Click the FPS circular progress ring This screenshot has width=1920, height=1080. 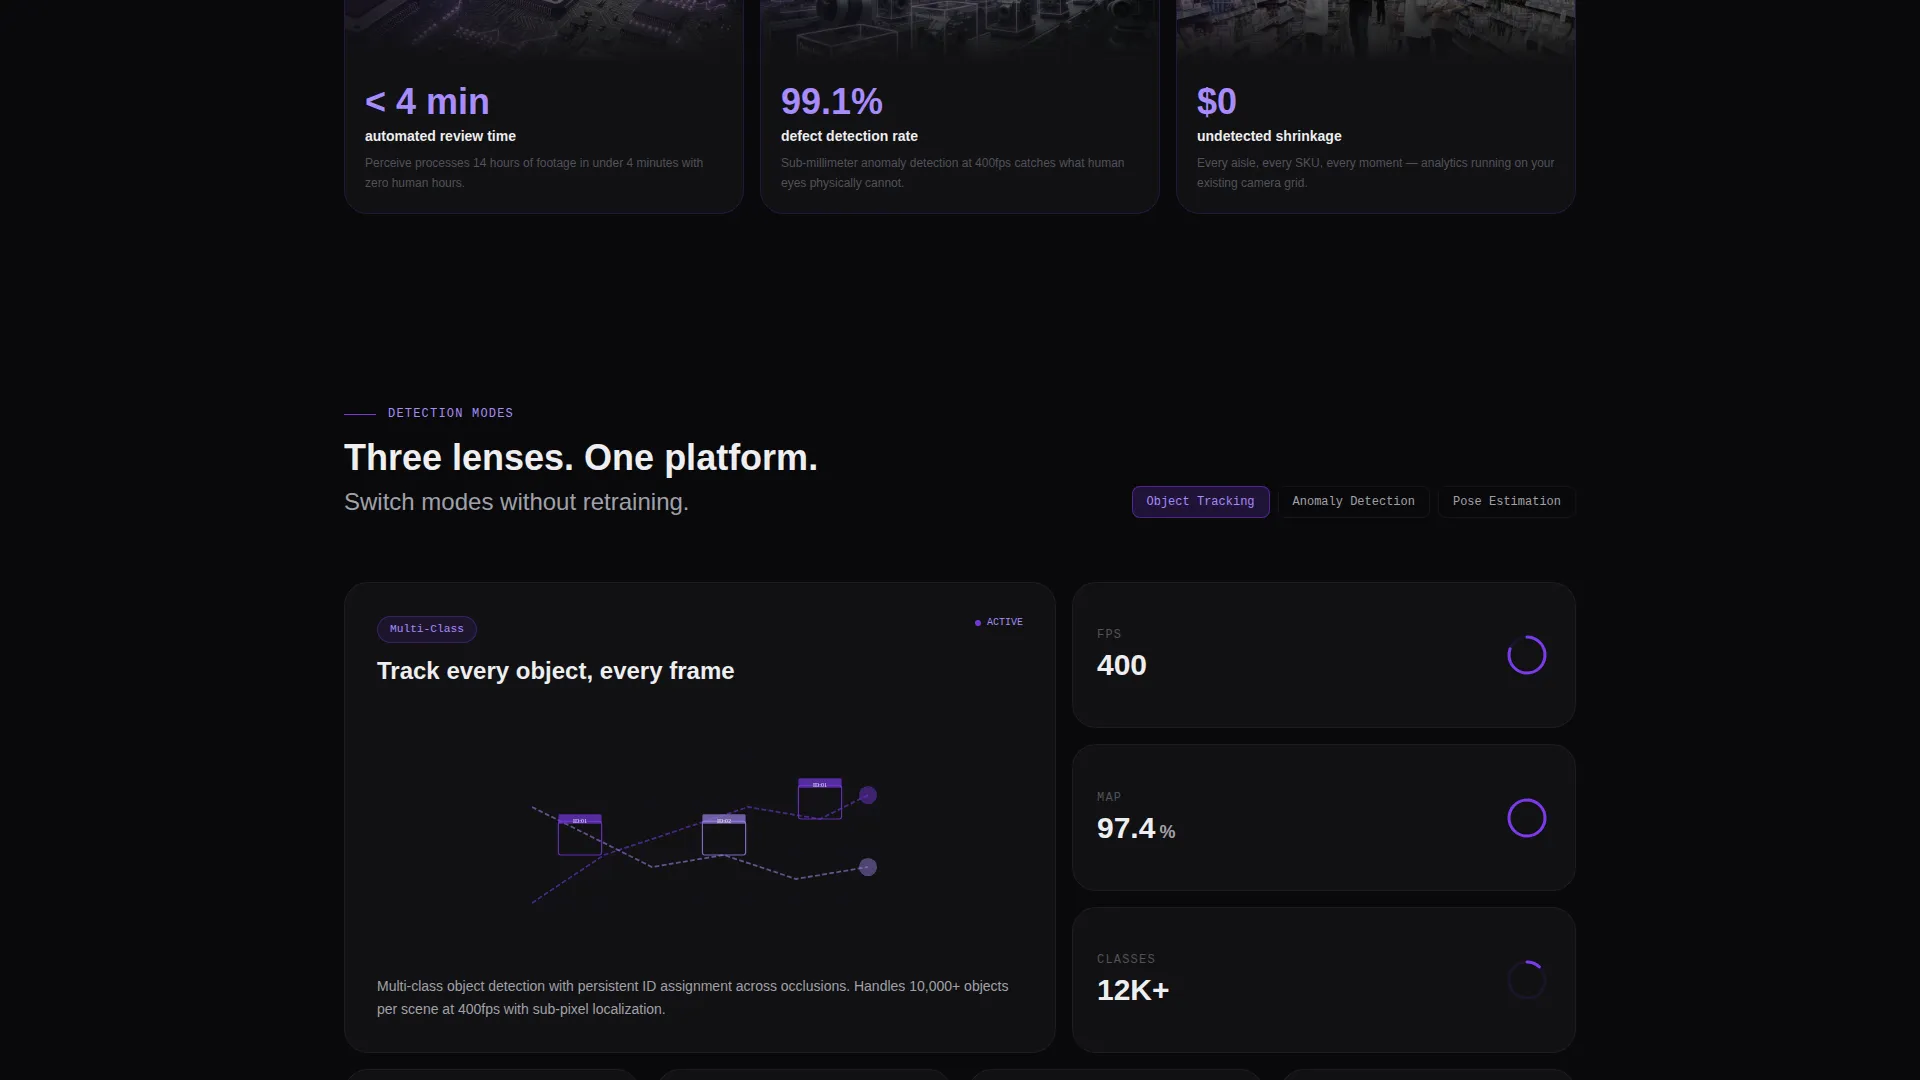pyautogui.click(x=1527, y=655)
